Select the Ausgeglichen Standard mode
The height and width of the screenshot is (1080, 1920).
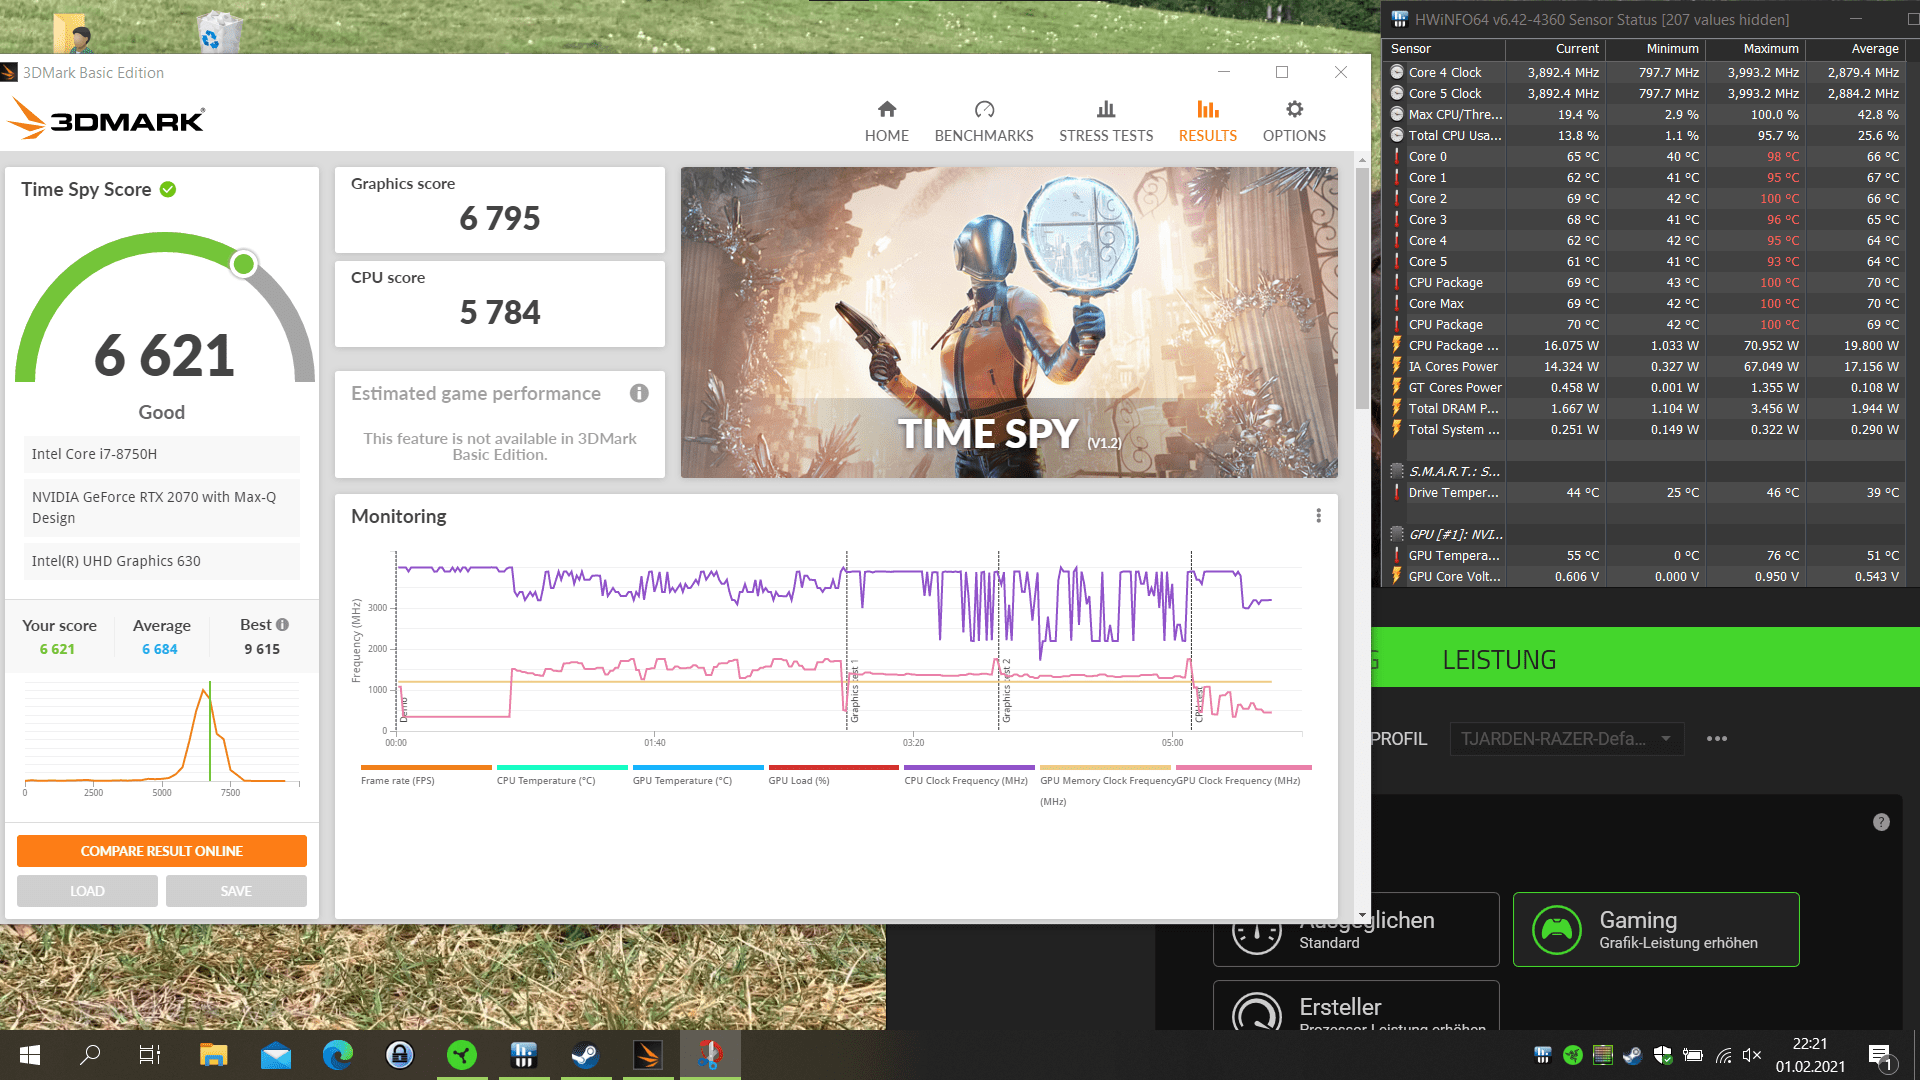point(1356,929)
